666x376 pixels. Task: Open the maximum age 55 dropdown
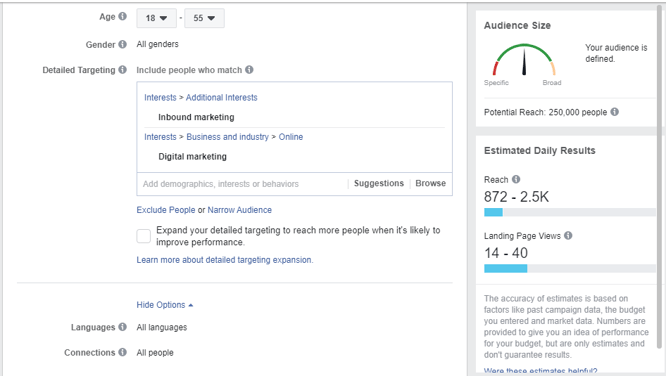204,18
